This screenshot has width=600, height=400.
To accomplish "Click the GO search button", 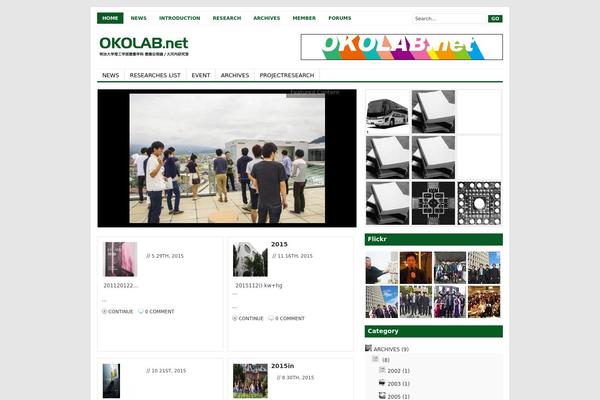I will (495, 18).
